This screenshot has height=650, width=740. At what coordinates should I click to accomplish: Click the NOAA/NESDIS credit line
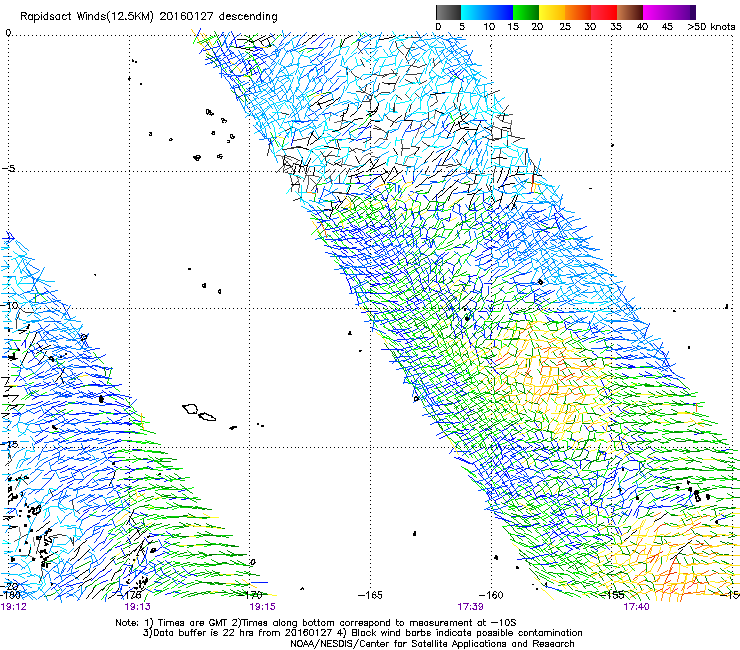pyautogui.click(x=432, y=644)
